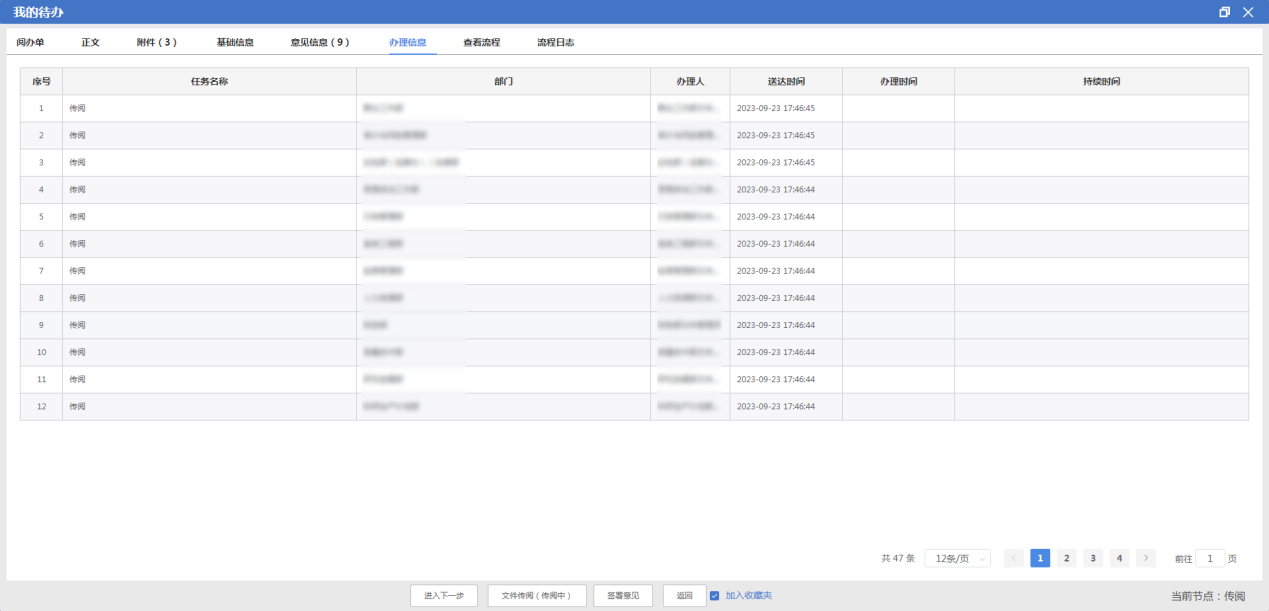View the 查看流程 tab
Viewport: 1269px width, 611px height.
pos(481,43)
